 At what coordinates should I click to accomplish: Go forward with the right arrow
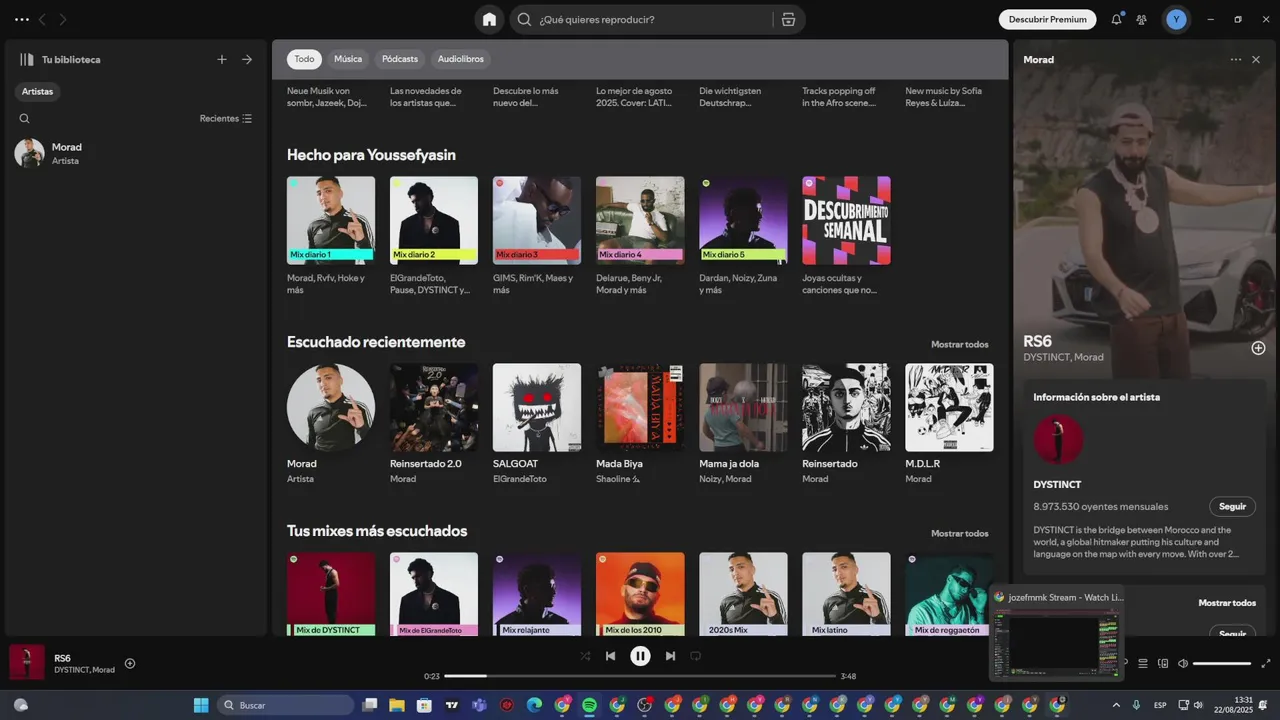62,19
